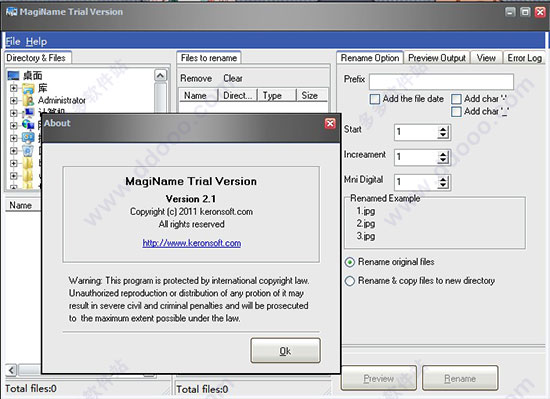Select the 桌面 desktop monitor icon

tap(13, 75)
